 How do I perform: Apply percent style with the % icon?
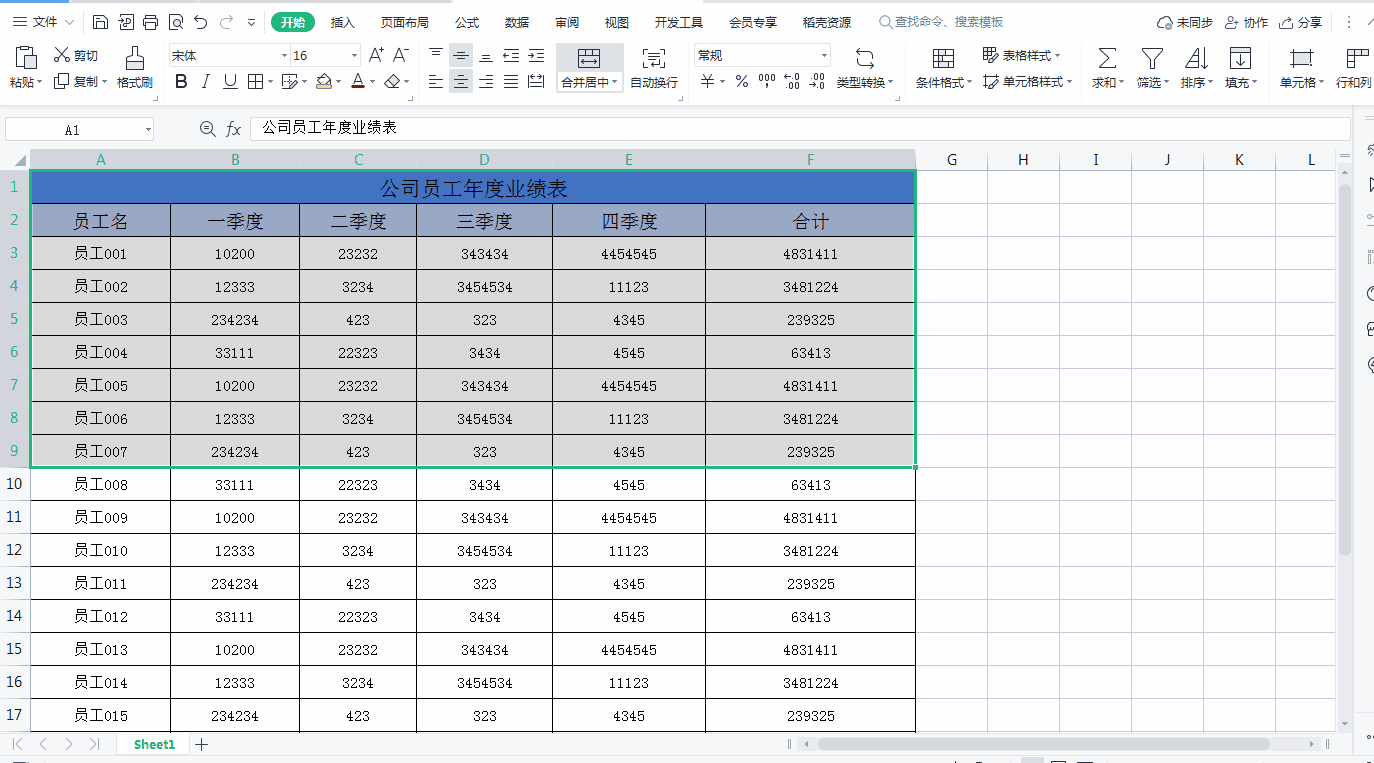(x=742, y=82)
